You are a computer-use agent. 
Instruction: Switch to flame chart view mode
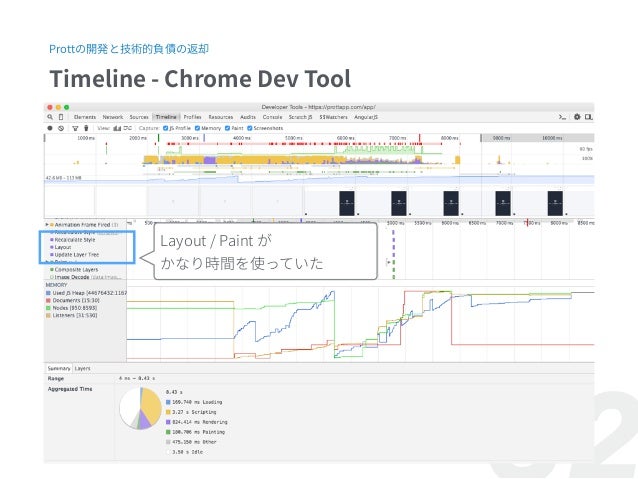click(x=128, y=128)
